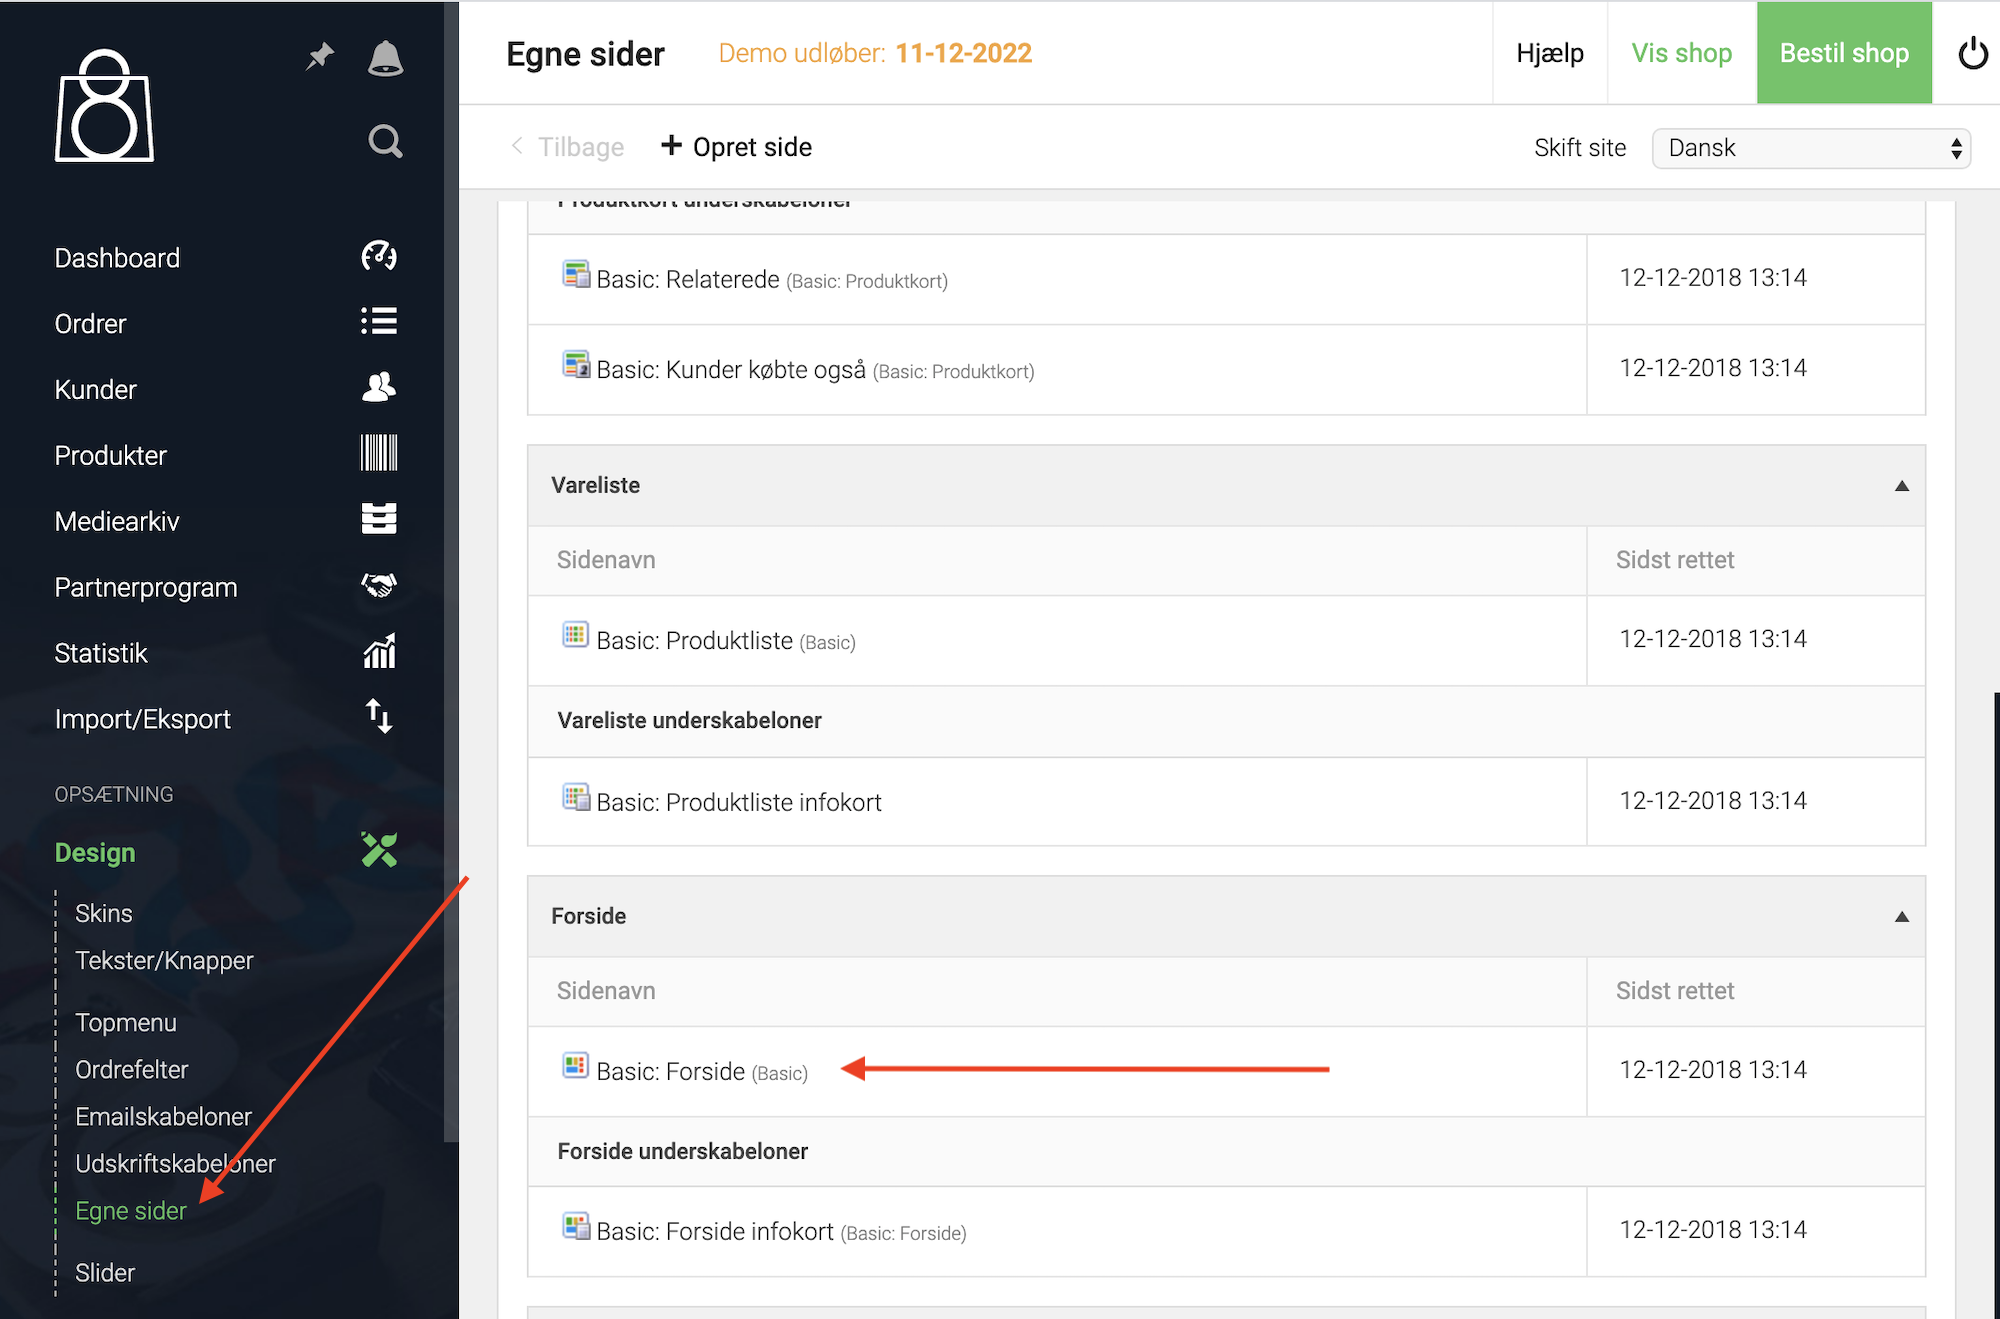Click the Statistik chart icon
This screenshot has height=1319, width=2000.
point(379,652)
